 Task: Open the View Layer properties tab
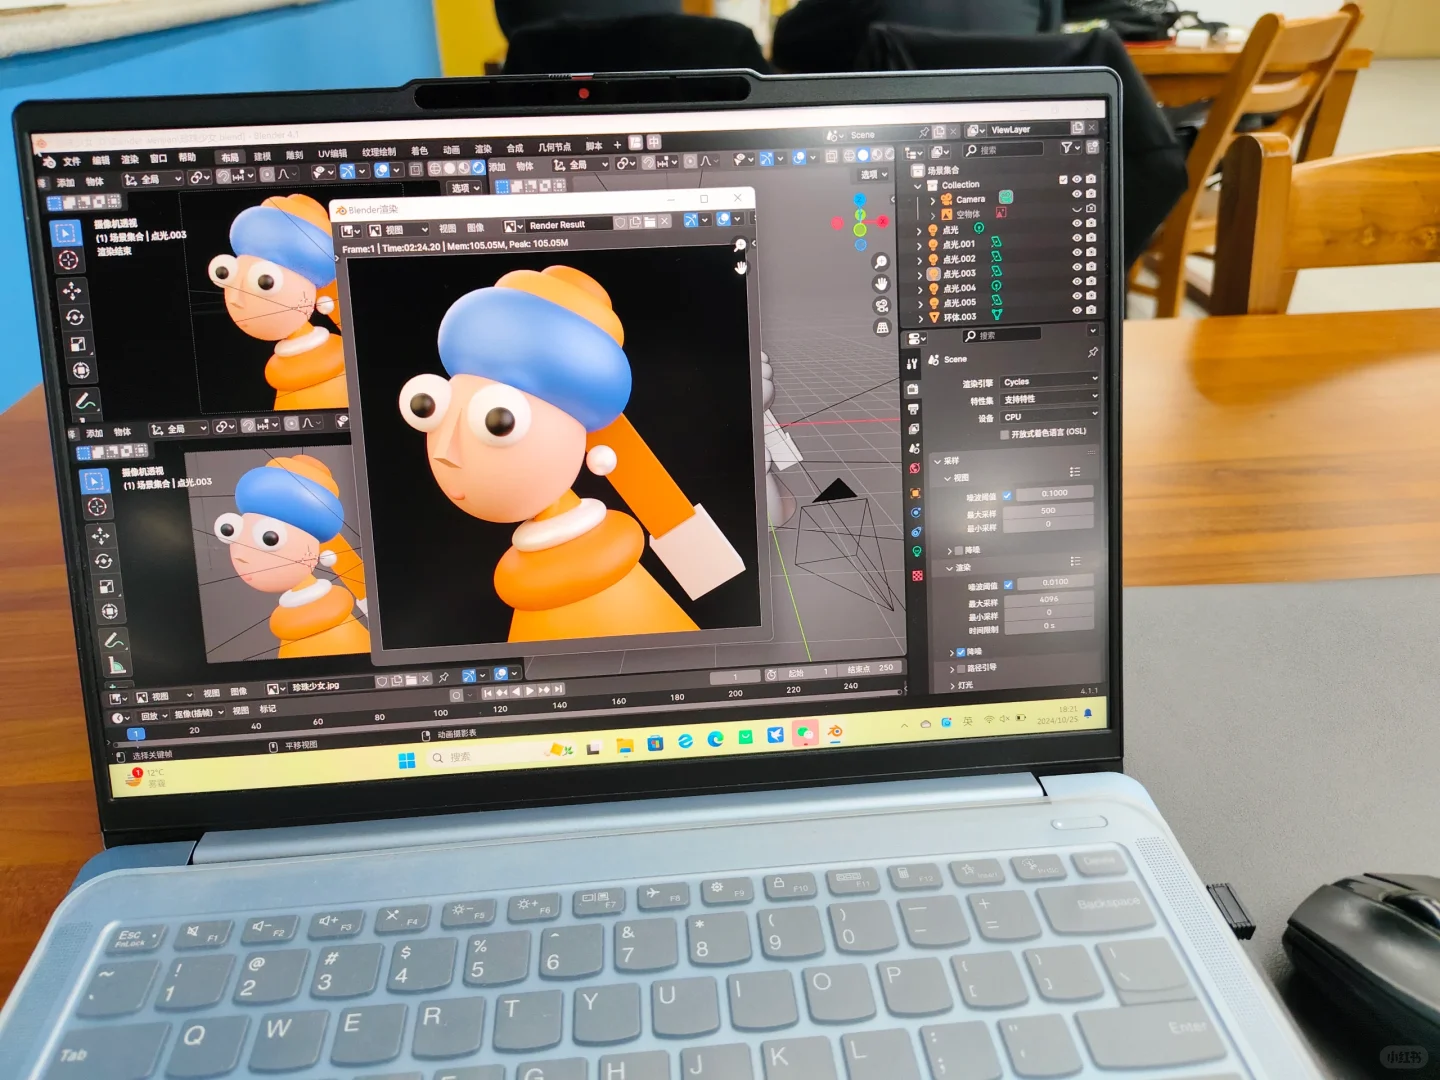click(x=914, y=429)
